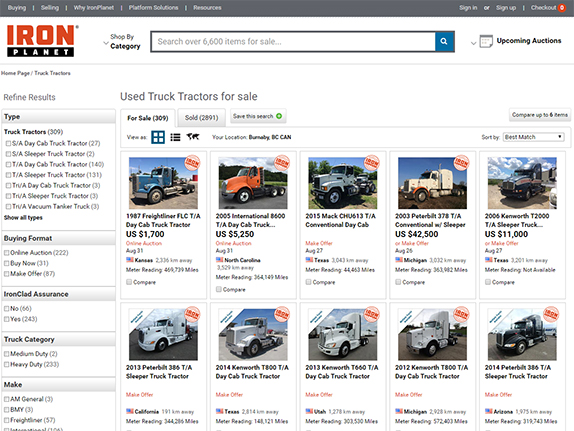Collapse the Make filter section header
574x431 pixels.
58,384
